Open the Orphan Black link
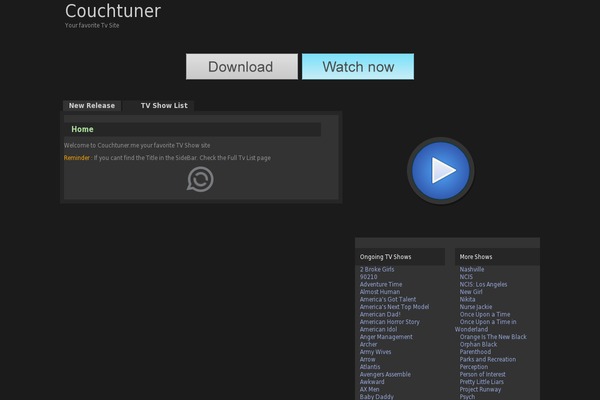Screen dimensions: 600x400 point(478,344)
